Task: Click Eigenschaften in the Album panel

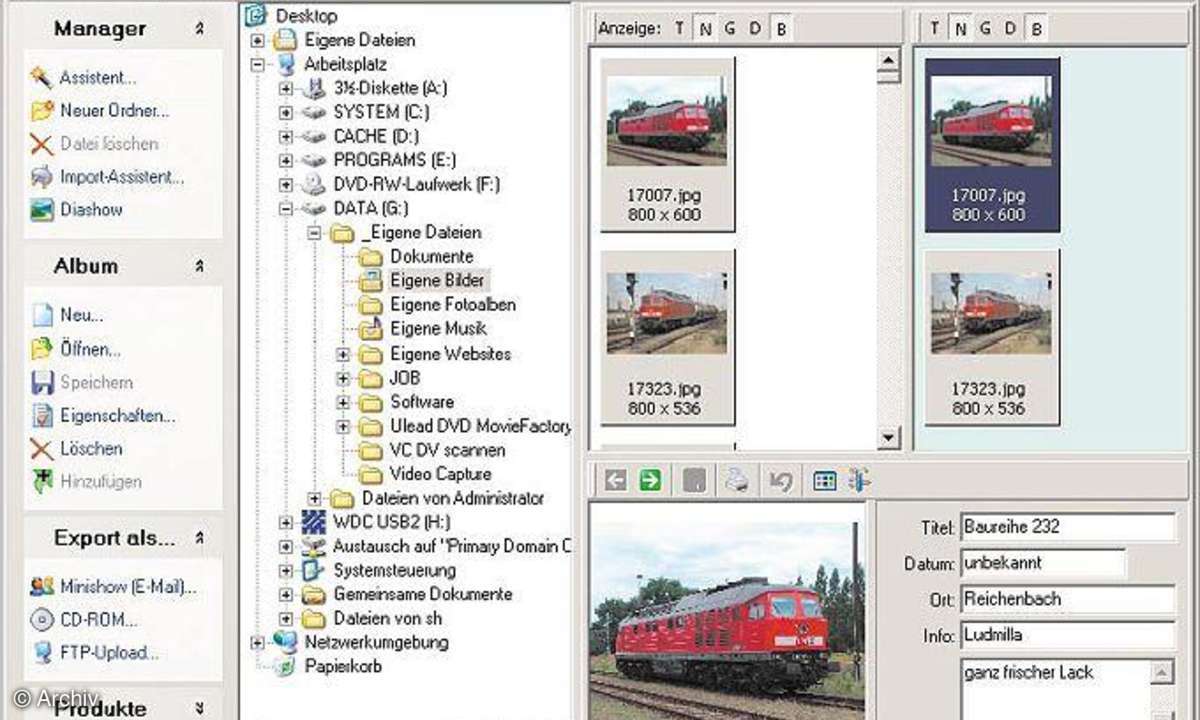Action: [117, 416]
